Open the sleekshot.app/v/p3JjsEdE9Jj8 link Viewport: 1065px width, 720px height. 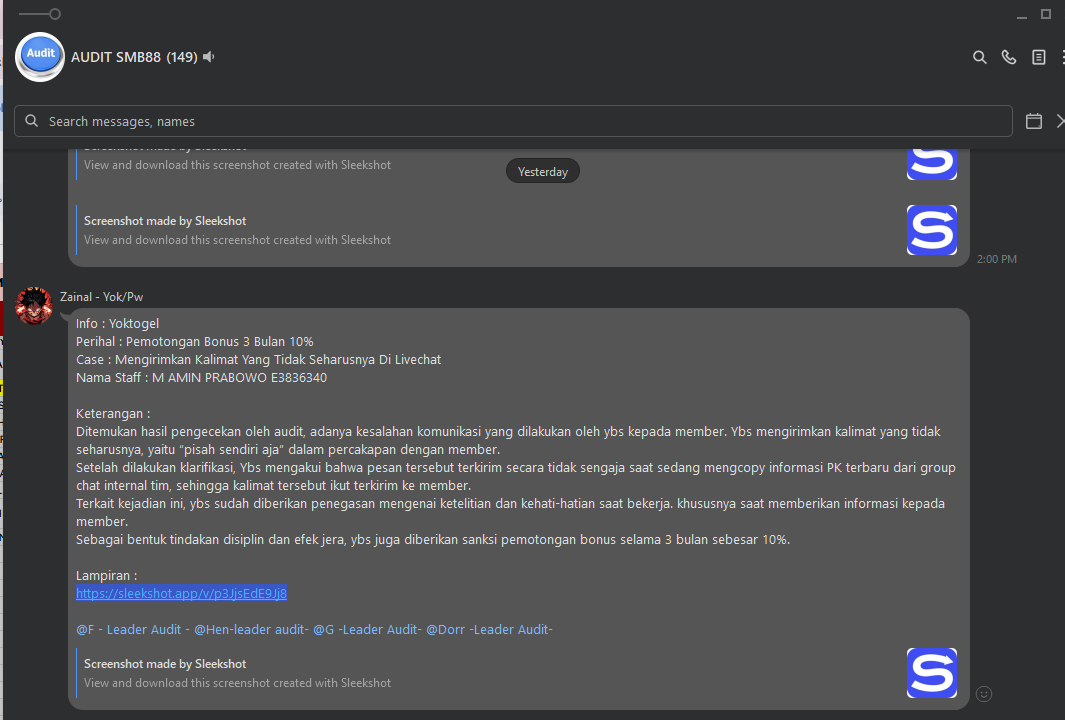coord(181,594)
